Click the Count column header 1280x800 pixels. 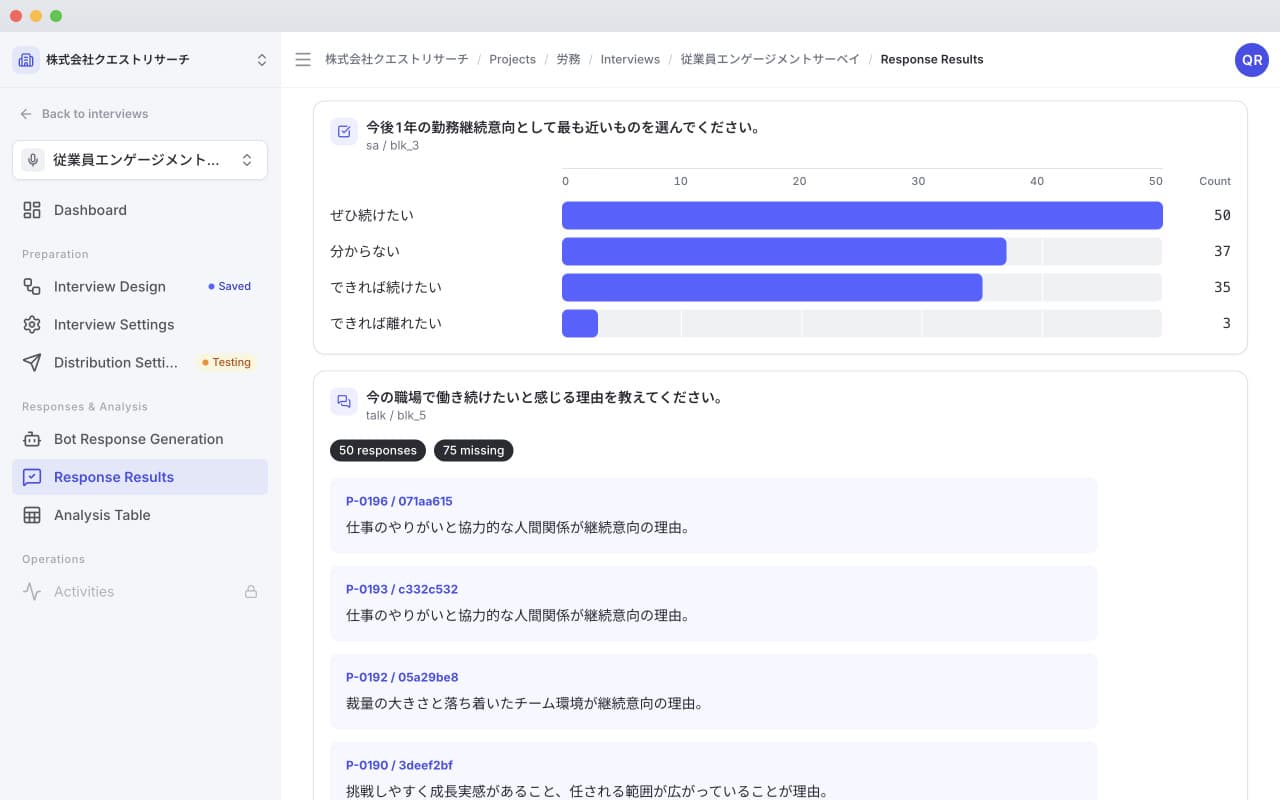pyautogui.click(x=1215, y=181)
